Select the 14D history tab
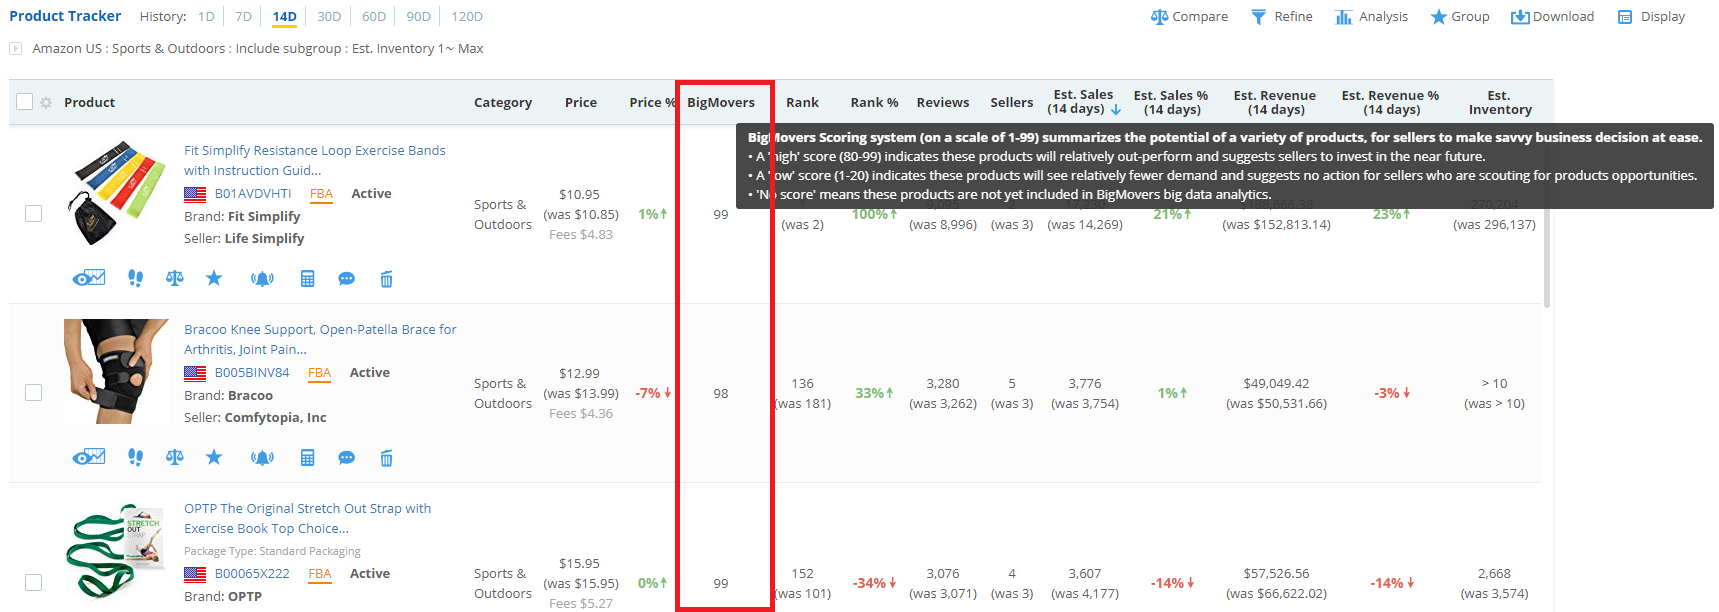Viewport: 1719px width, 612px height. tap(284, 17)
